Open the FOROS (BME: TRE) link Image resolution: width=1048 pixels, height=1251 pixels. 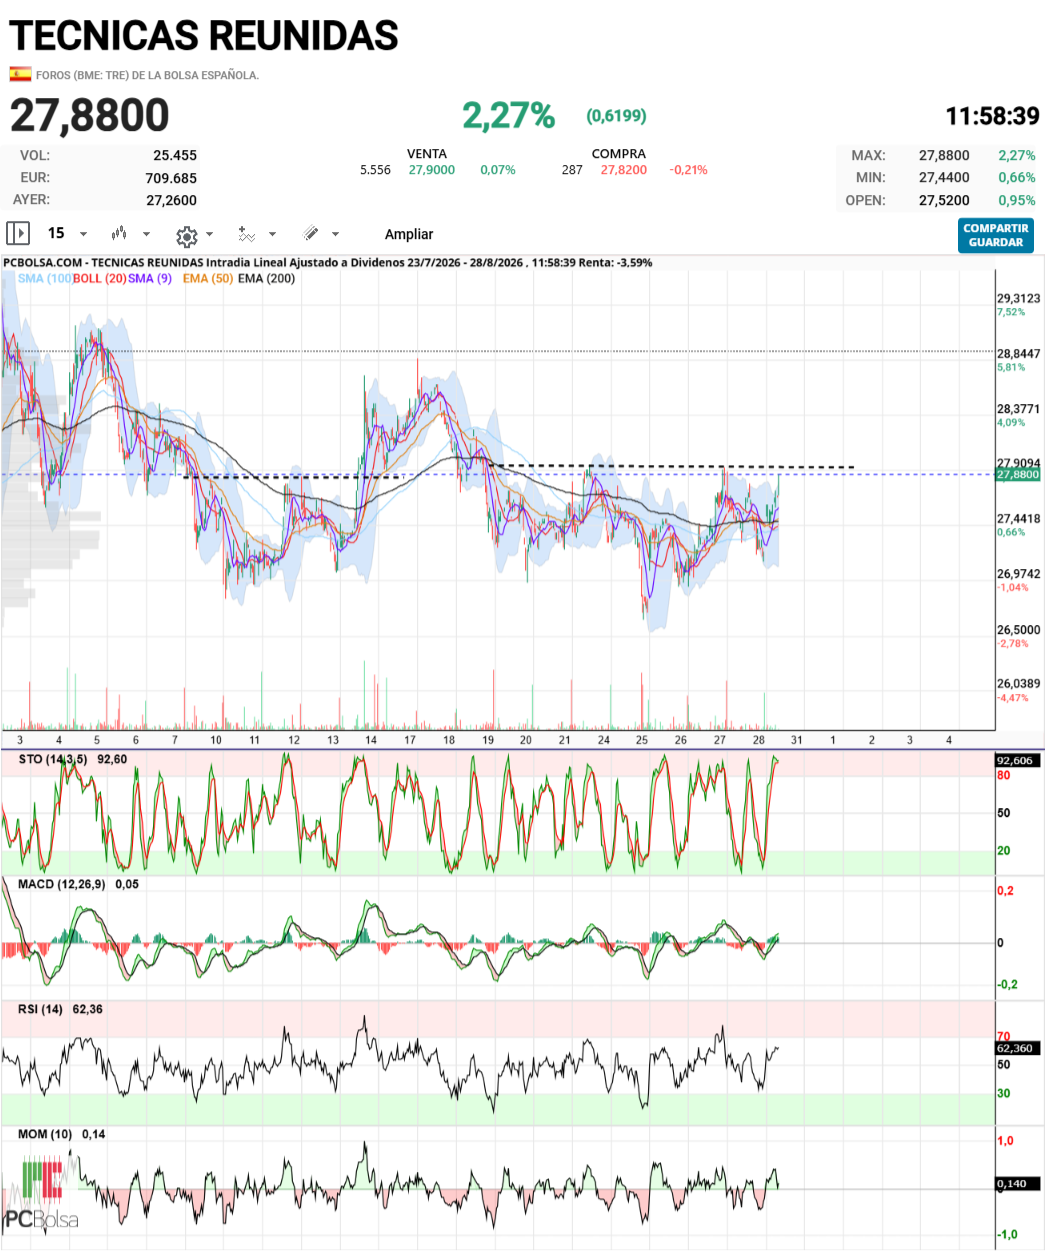click(x=147, y=75)
